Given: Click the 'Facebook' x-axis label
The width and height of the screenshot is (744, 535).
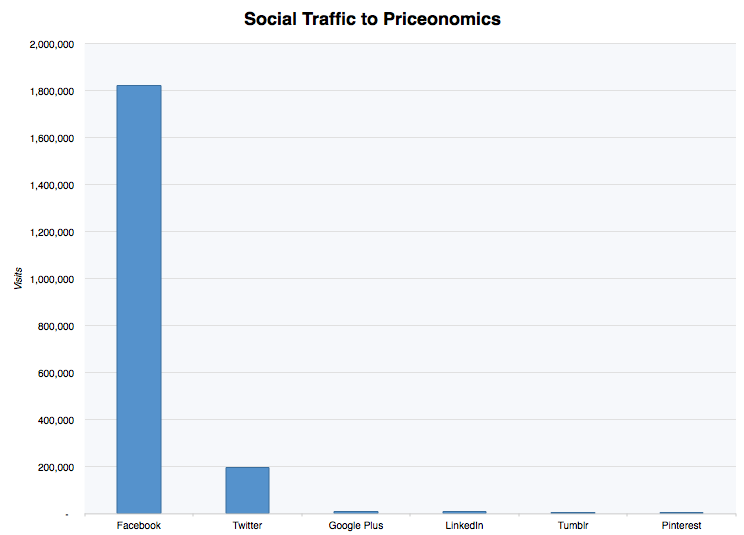Looking at the screenshot, I should [139, 525].
